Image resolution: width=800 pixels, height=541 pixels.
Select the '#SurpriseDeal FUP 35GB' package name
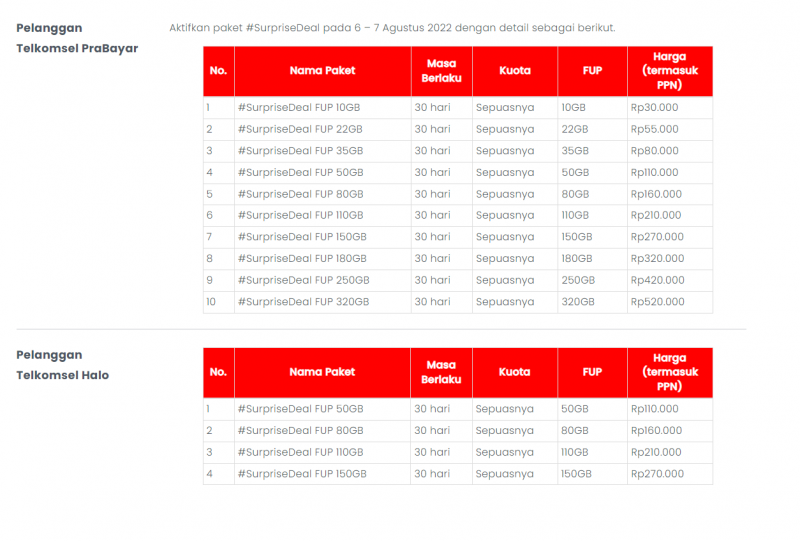[x=301, y=151]
